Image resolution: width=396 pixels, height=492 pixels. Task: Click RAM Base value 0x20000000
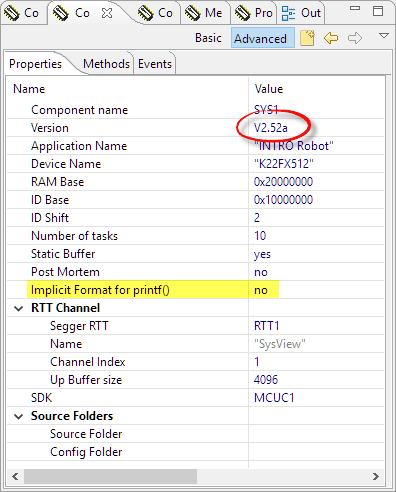pyautogui.click(x=283, y=182)
